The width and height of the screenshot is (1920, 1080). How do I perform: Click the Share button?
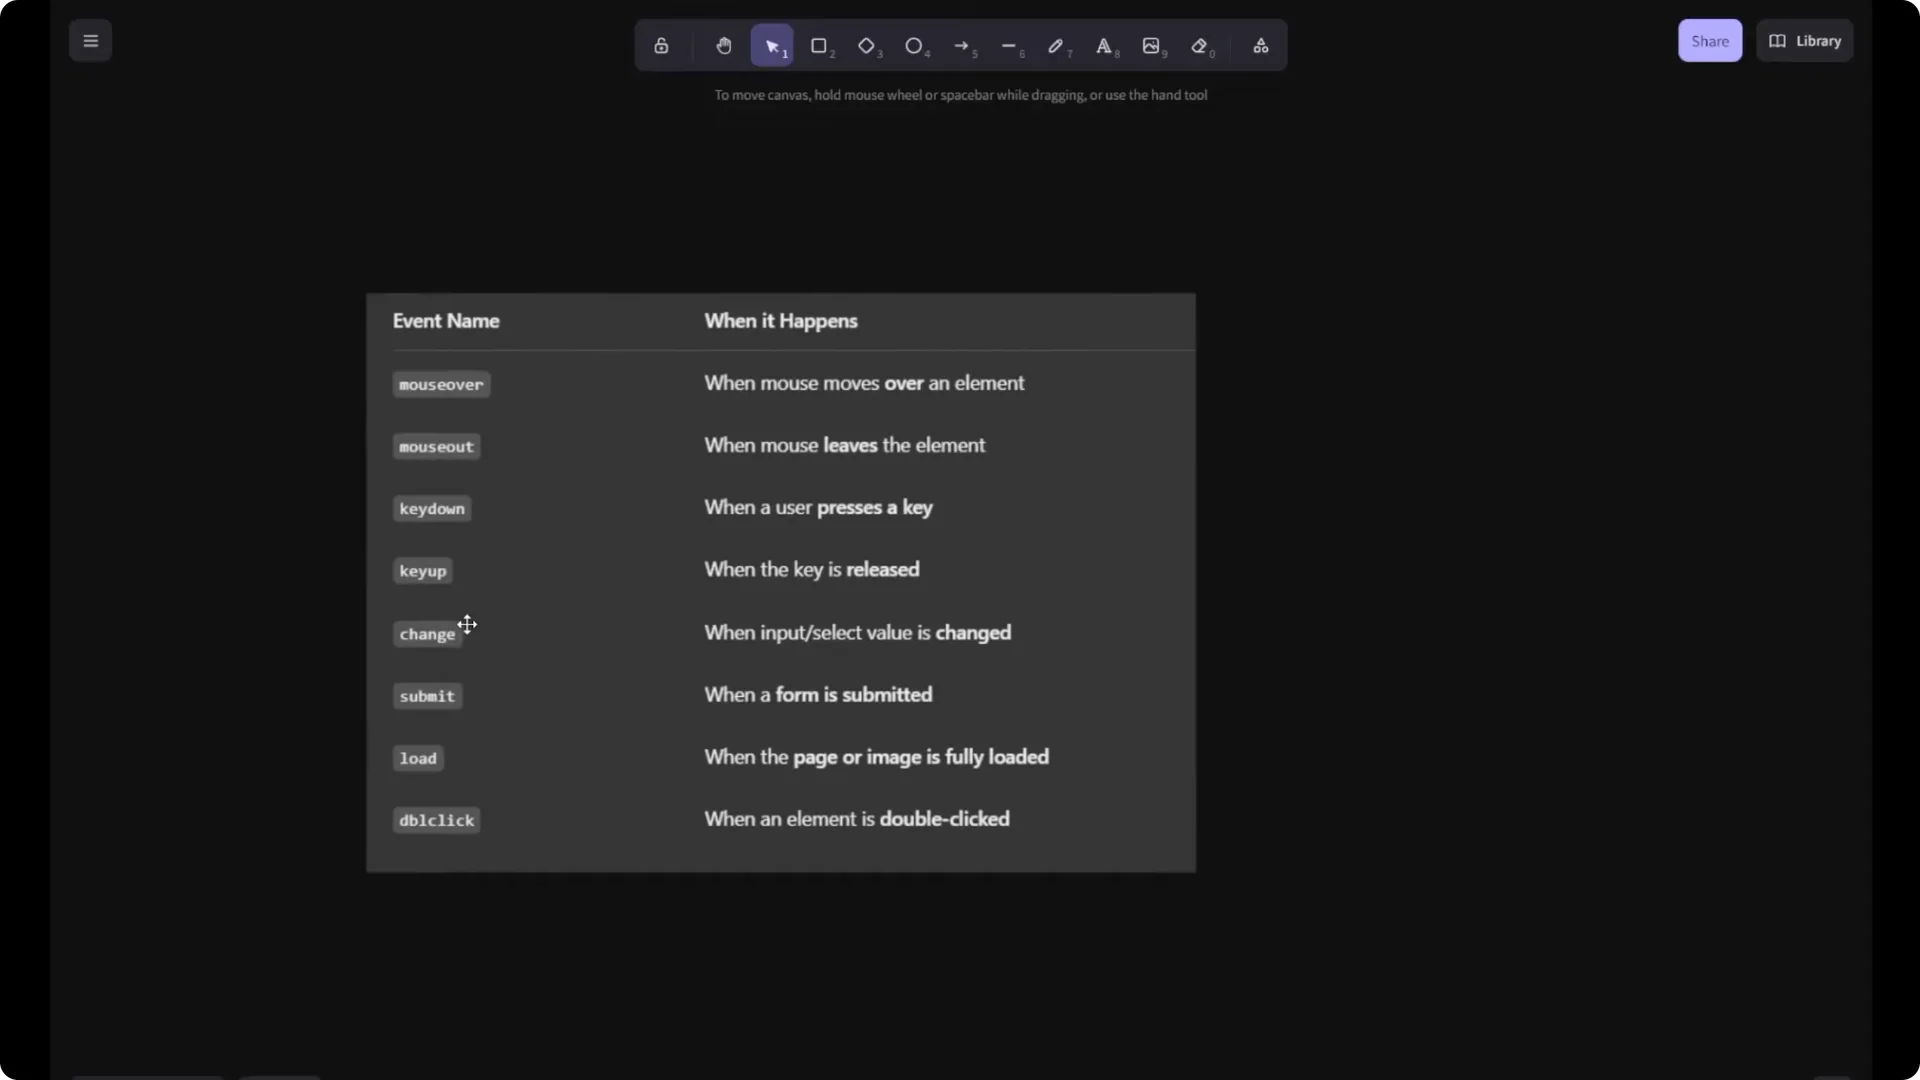[x=1709, y=40]
